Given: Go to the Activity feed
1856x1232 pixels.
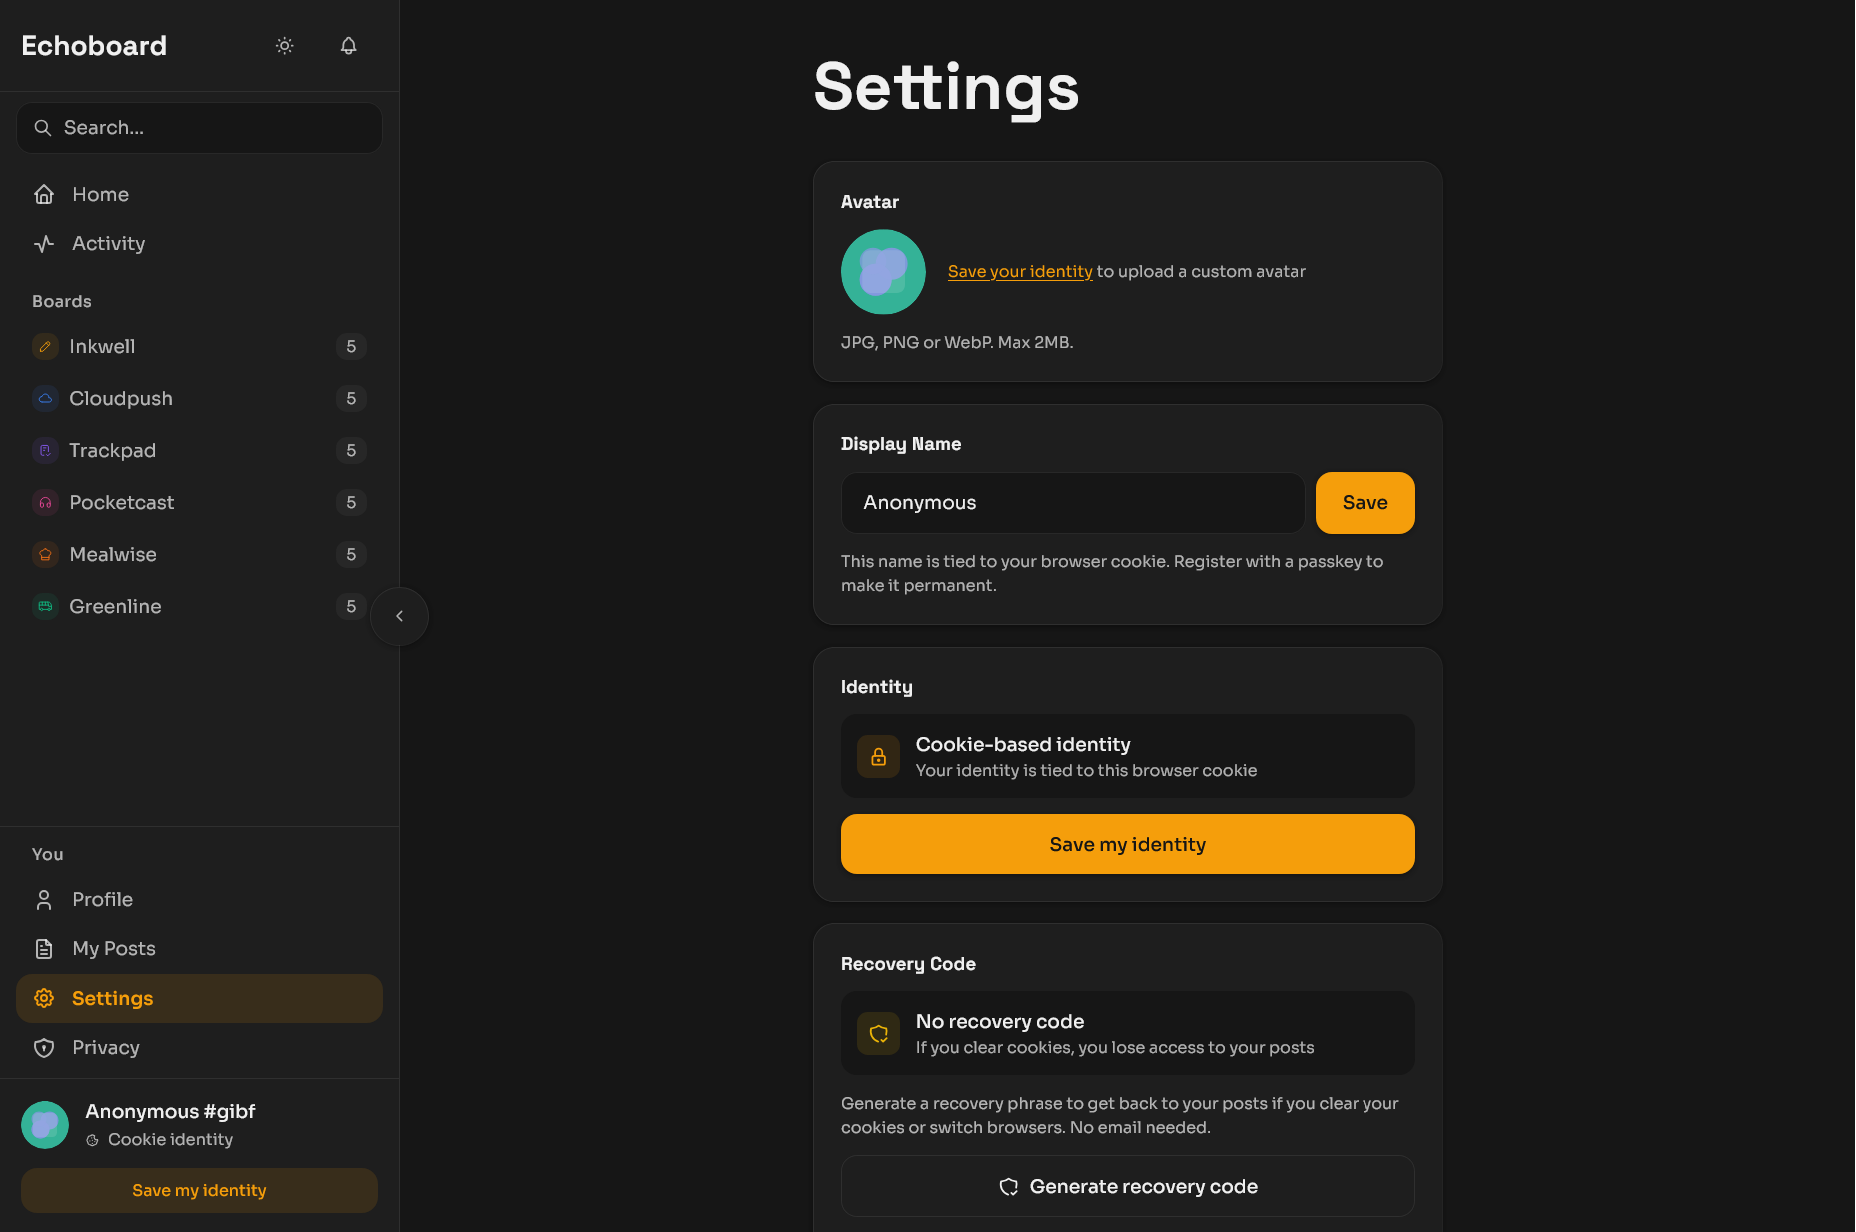Looking at the screenshot, I should pos(108,243).
